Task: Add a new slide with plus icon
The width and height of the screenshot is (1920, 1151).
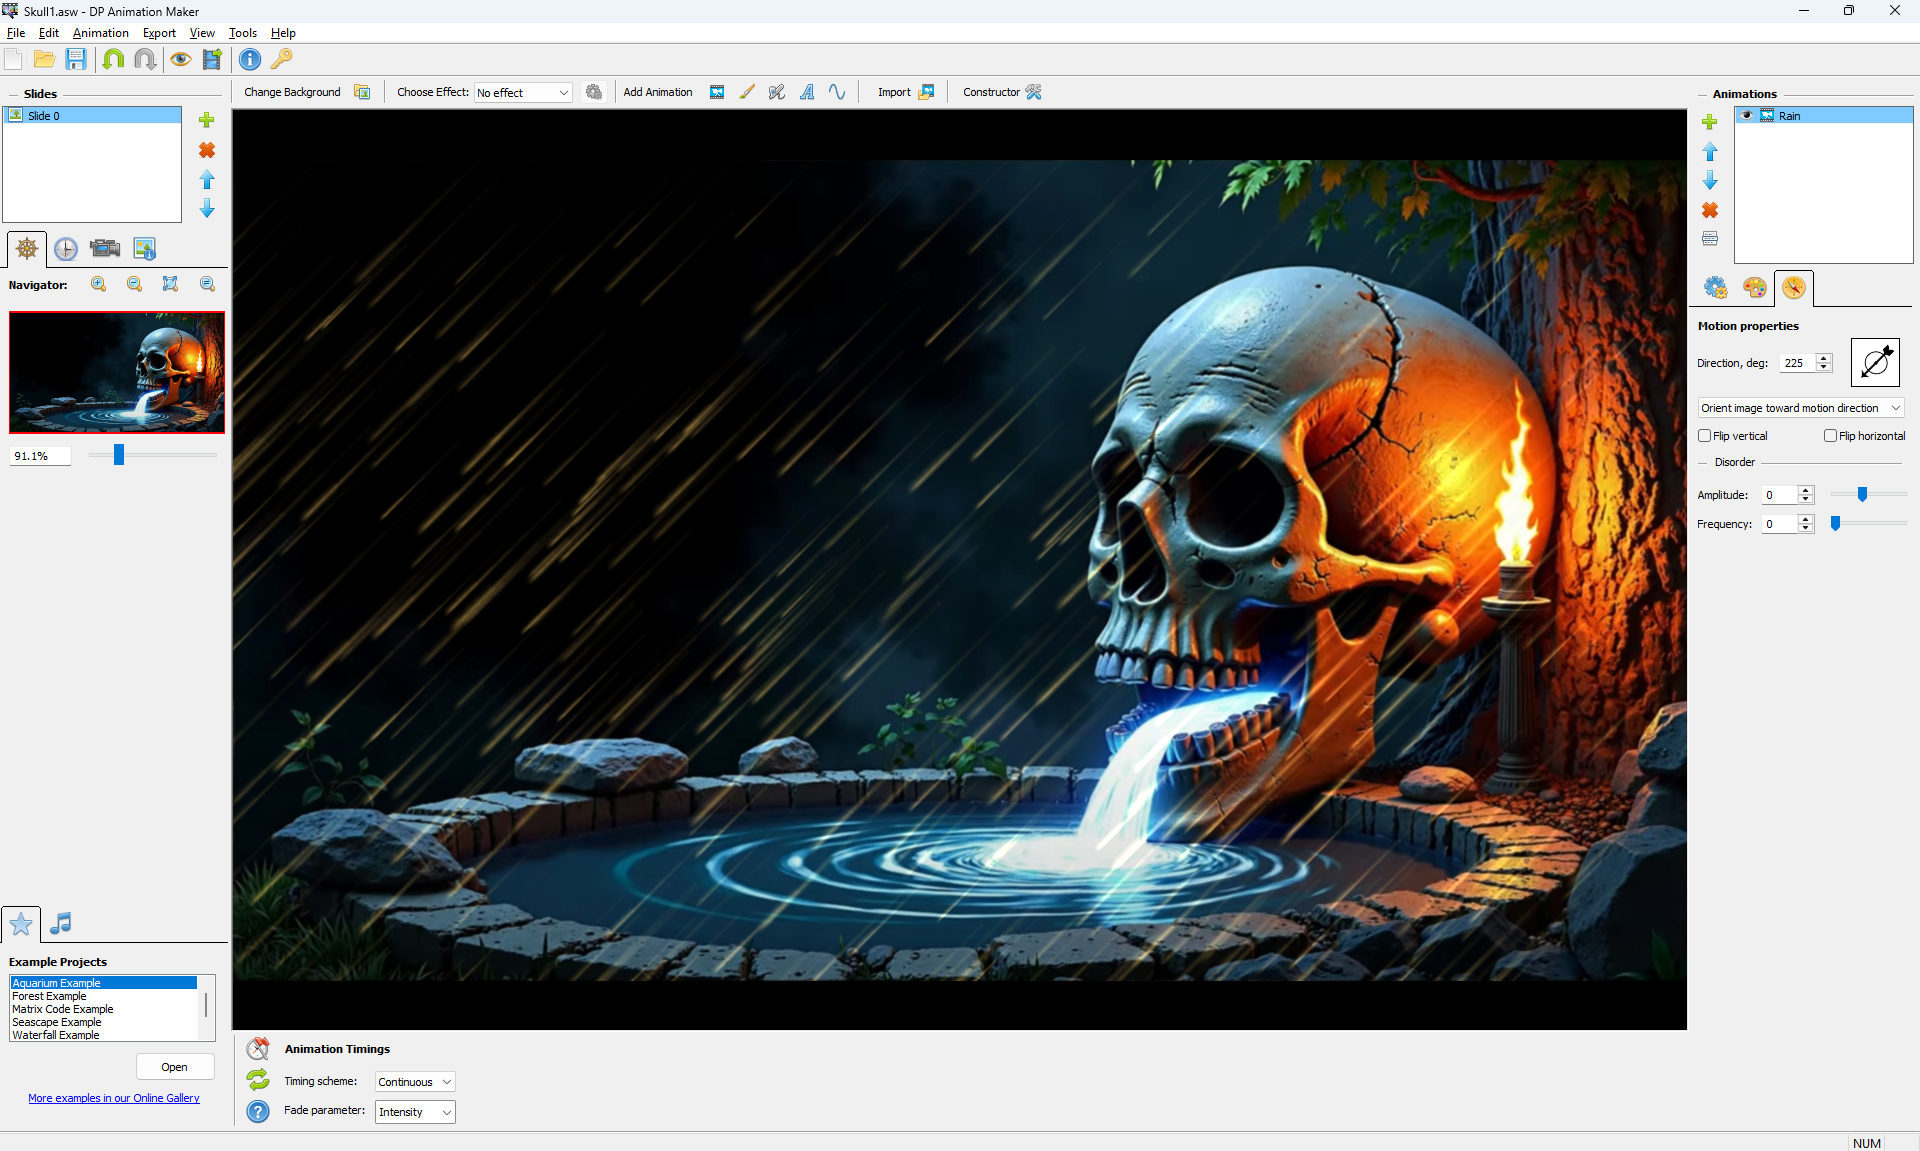Action: pyautogui.click(x=207, y=120)
